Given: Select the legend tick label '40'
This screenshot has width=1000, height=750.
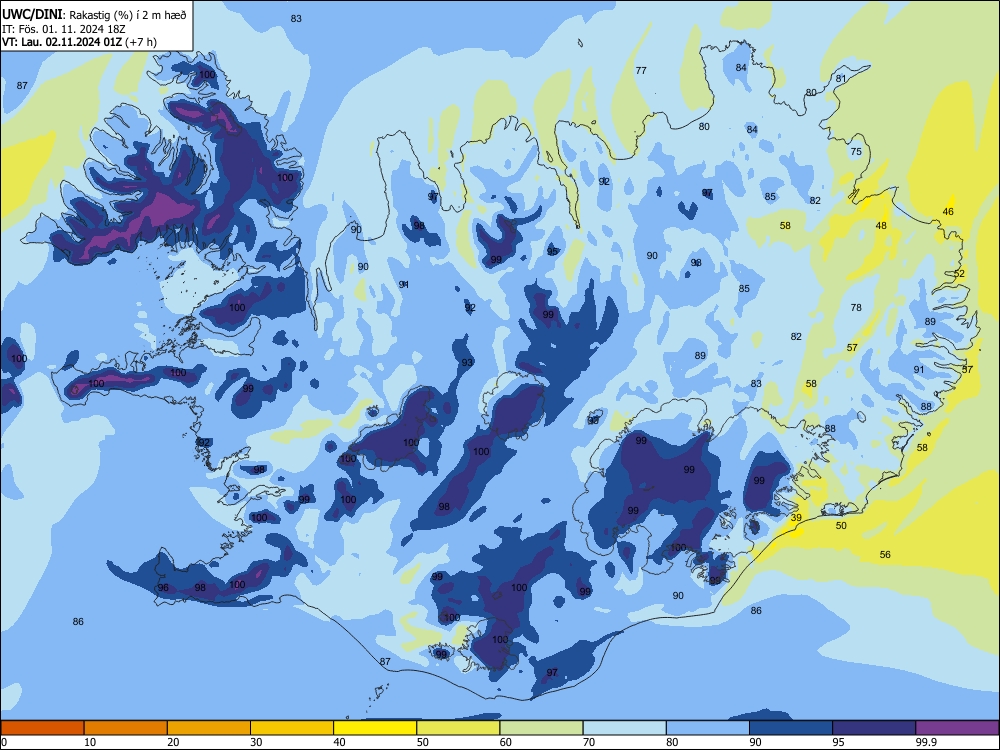Looking at the screenshot, I should pos(339,742).
